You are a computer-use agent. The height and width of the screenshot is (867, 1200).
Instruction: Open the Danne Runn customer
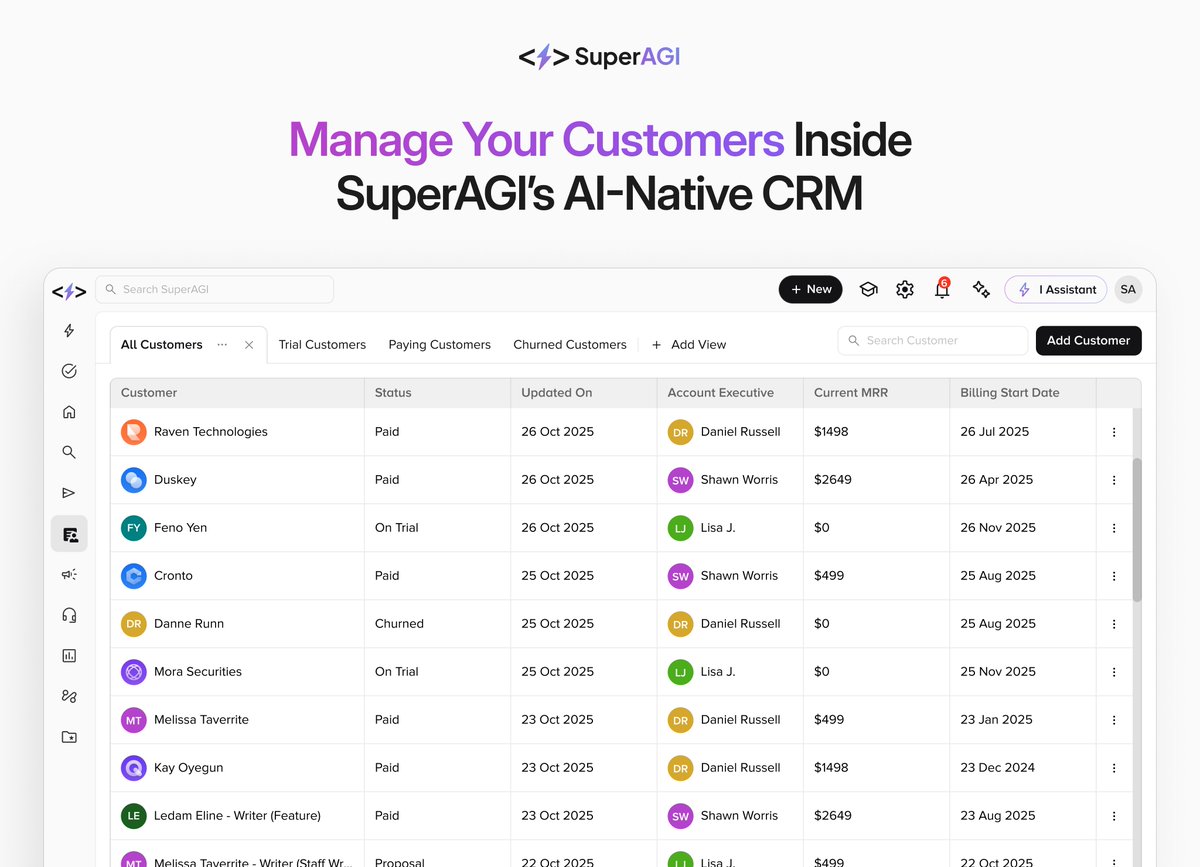tap(189, 624)
